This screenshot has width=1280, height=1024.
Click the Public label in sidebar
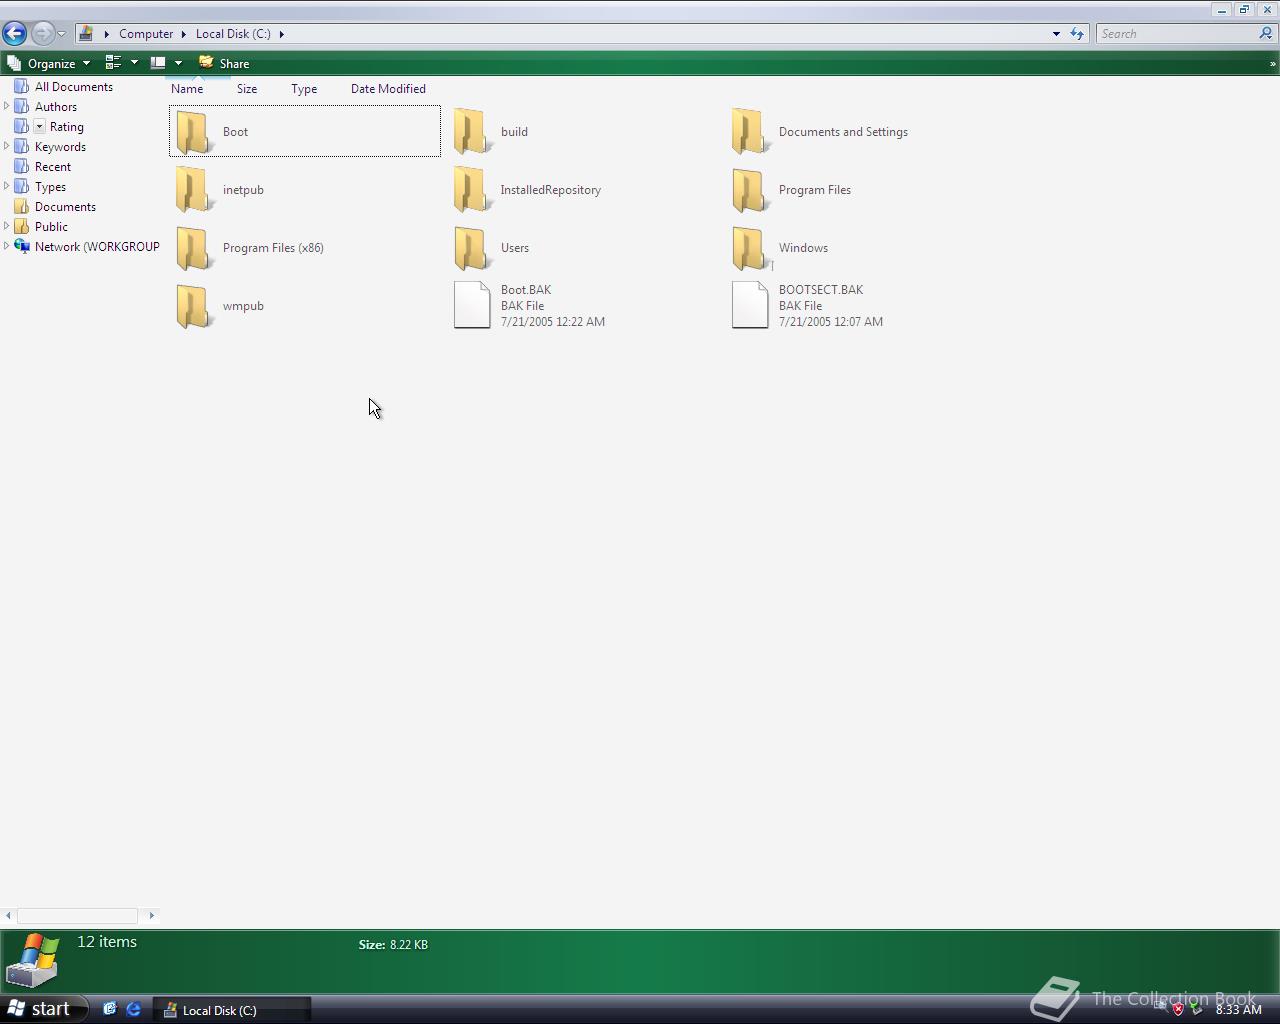point(51,227)
